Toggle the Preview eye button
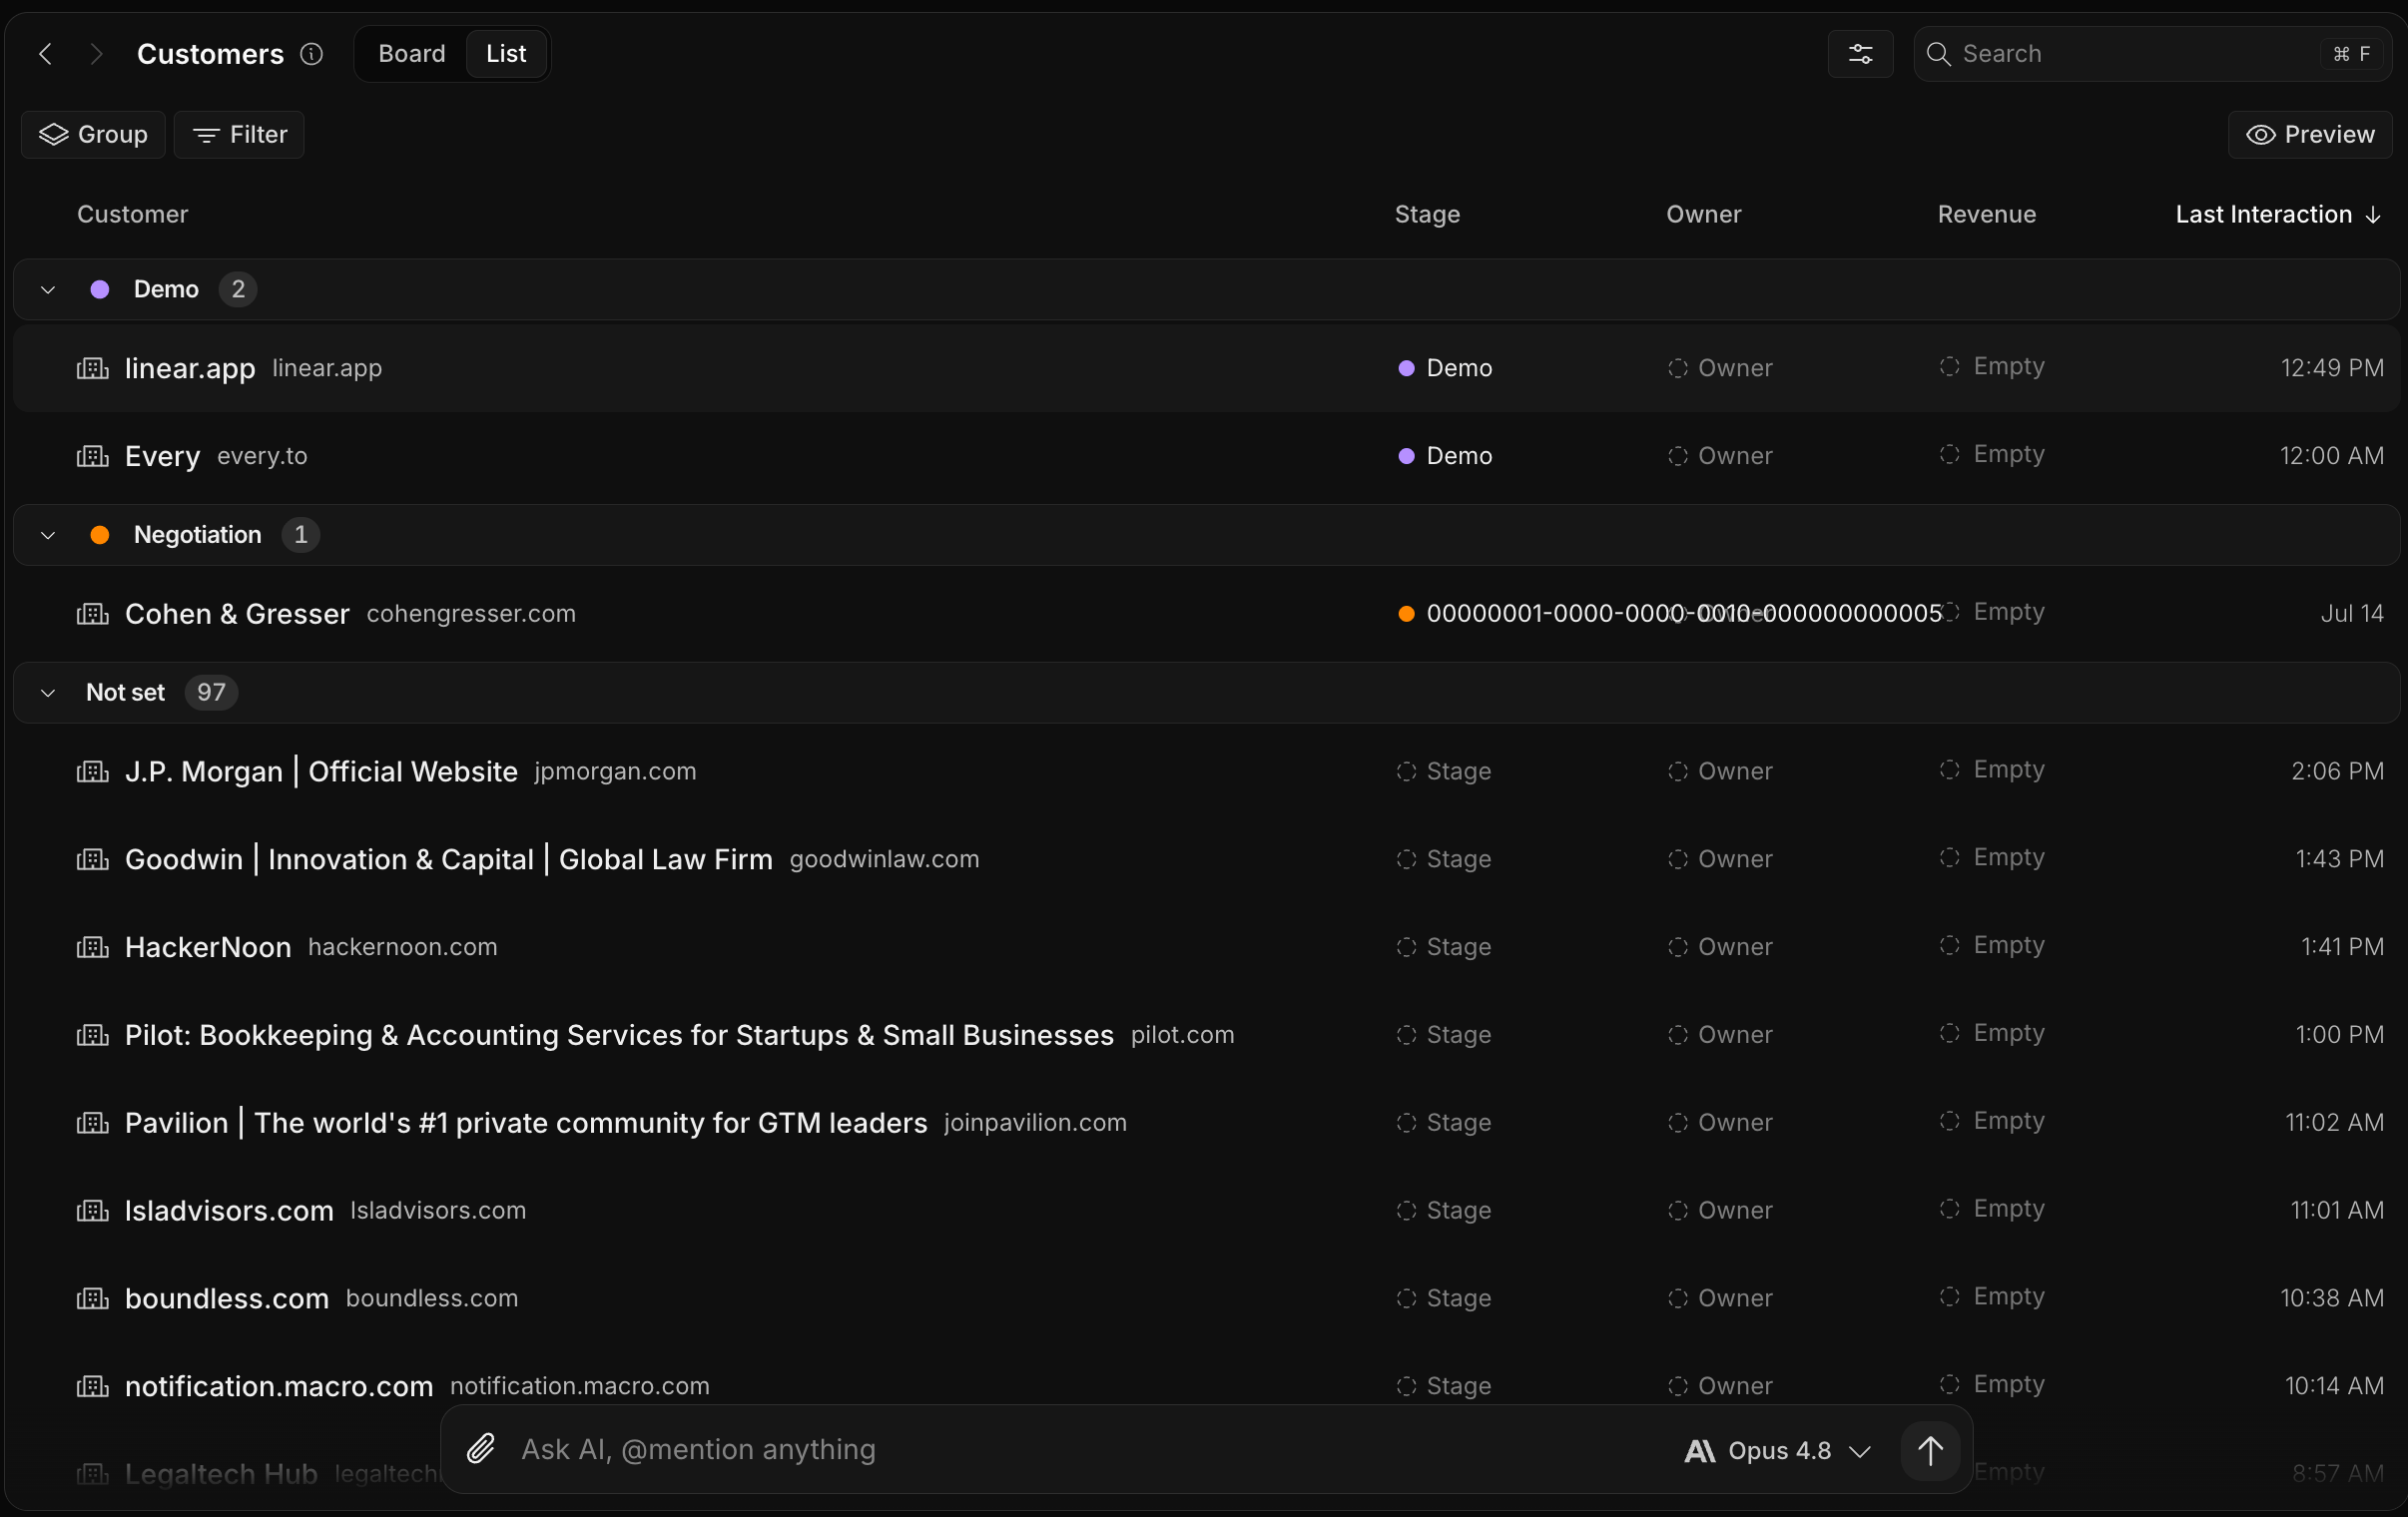The height and width of the screenshot is (1517, 2408). (2310, 135)
